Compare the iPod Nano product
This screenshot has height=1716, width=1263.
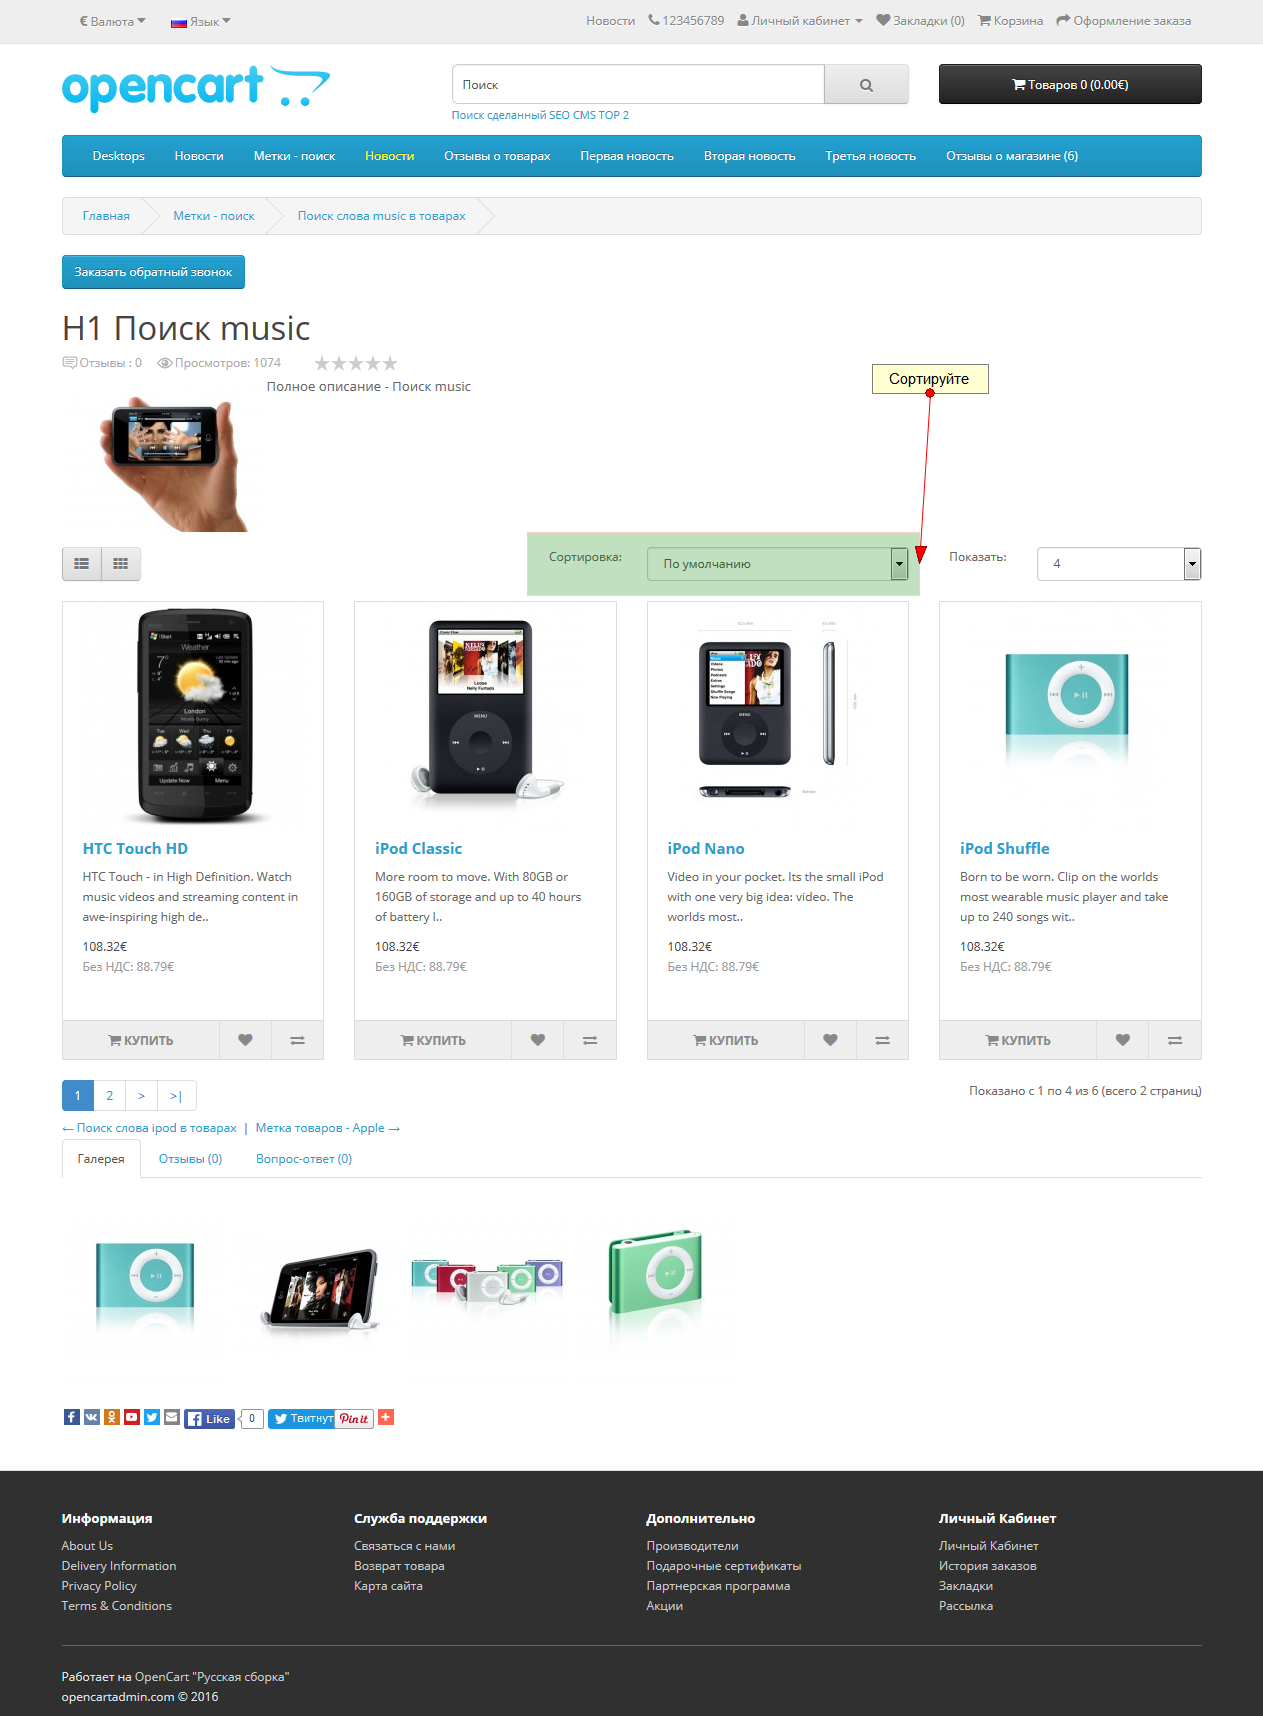[x=883, y=1040]
